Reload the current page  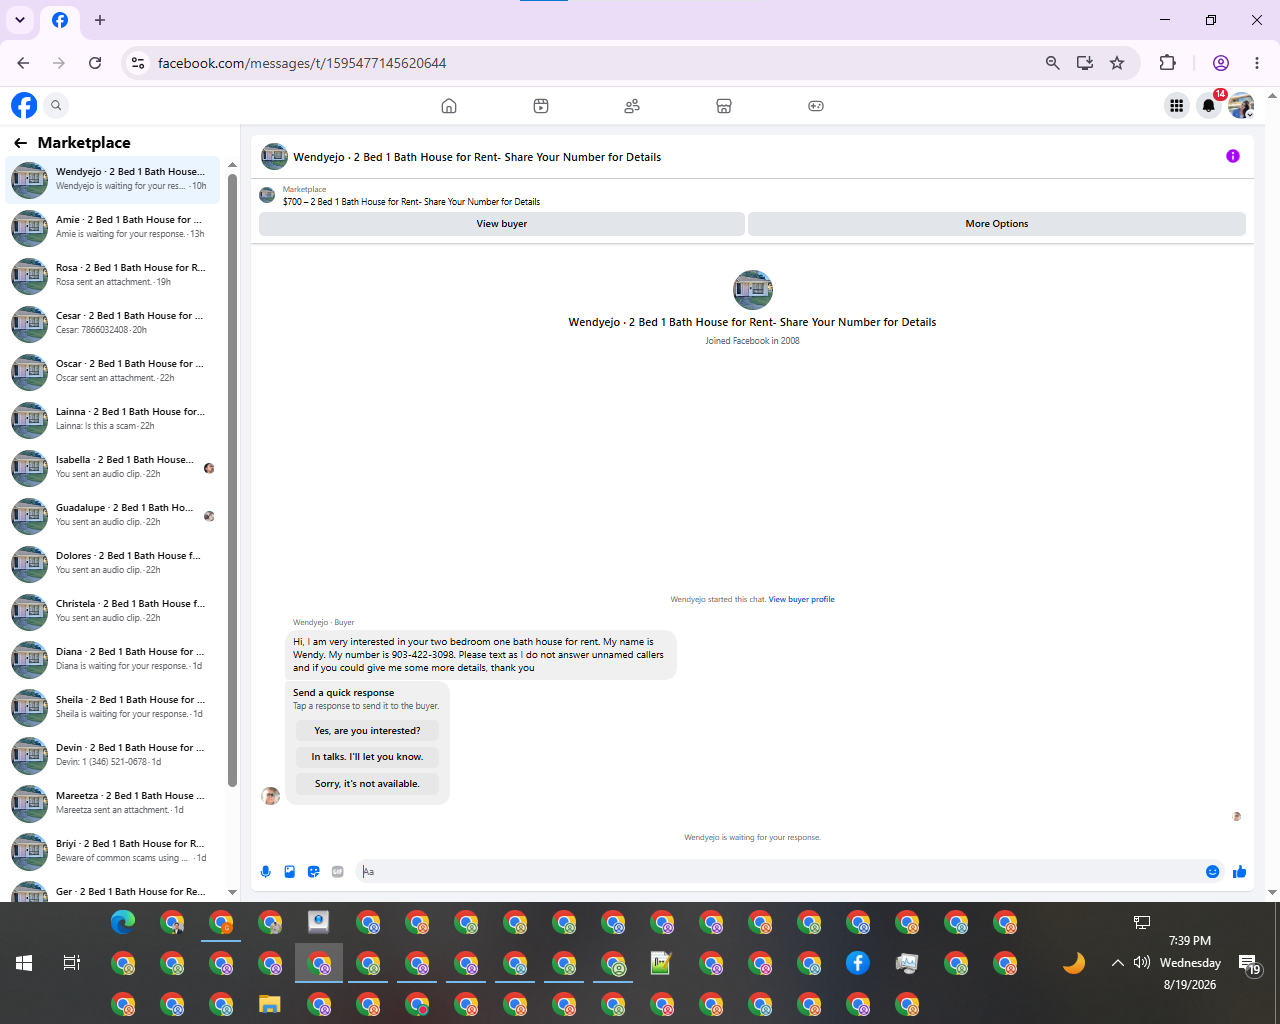pyautogui.click(x=95, y=63)
